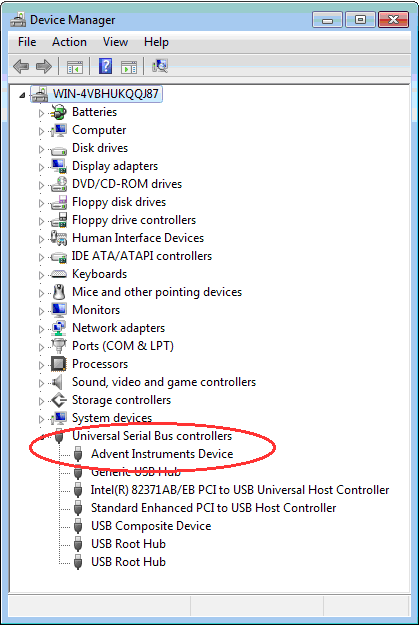The width and height of the screenshot is (419, 625).
Task: Expand the Disk drives node
Action: [x=41, y=149]
